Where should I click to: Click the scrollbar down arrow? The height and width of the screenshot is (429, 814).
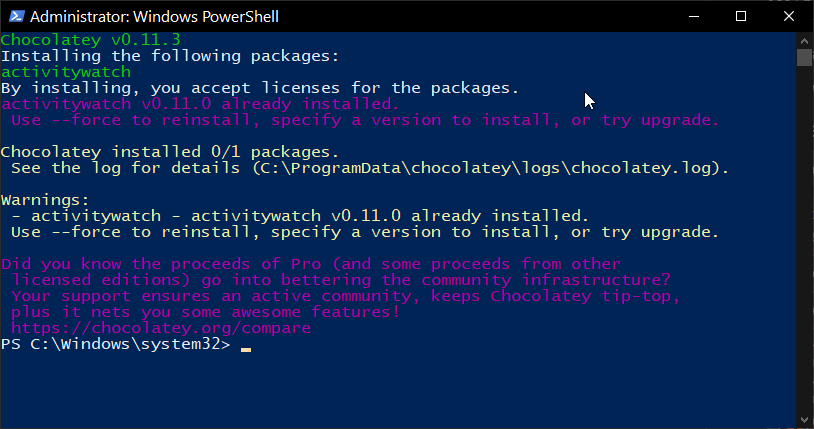click(x=804, y=420)
